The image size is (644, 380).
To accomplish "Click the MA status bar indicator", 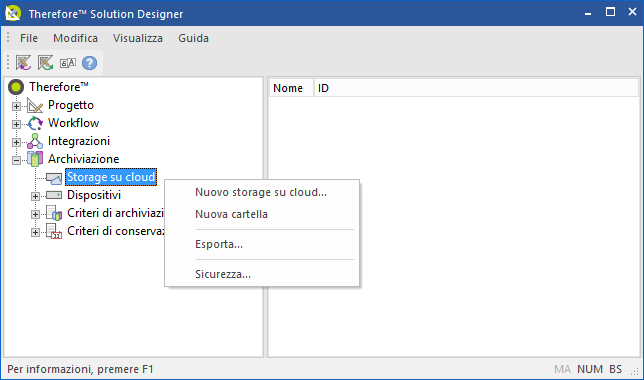I will coord(562,369).
